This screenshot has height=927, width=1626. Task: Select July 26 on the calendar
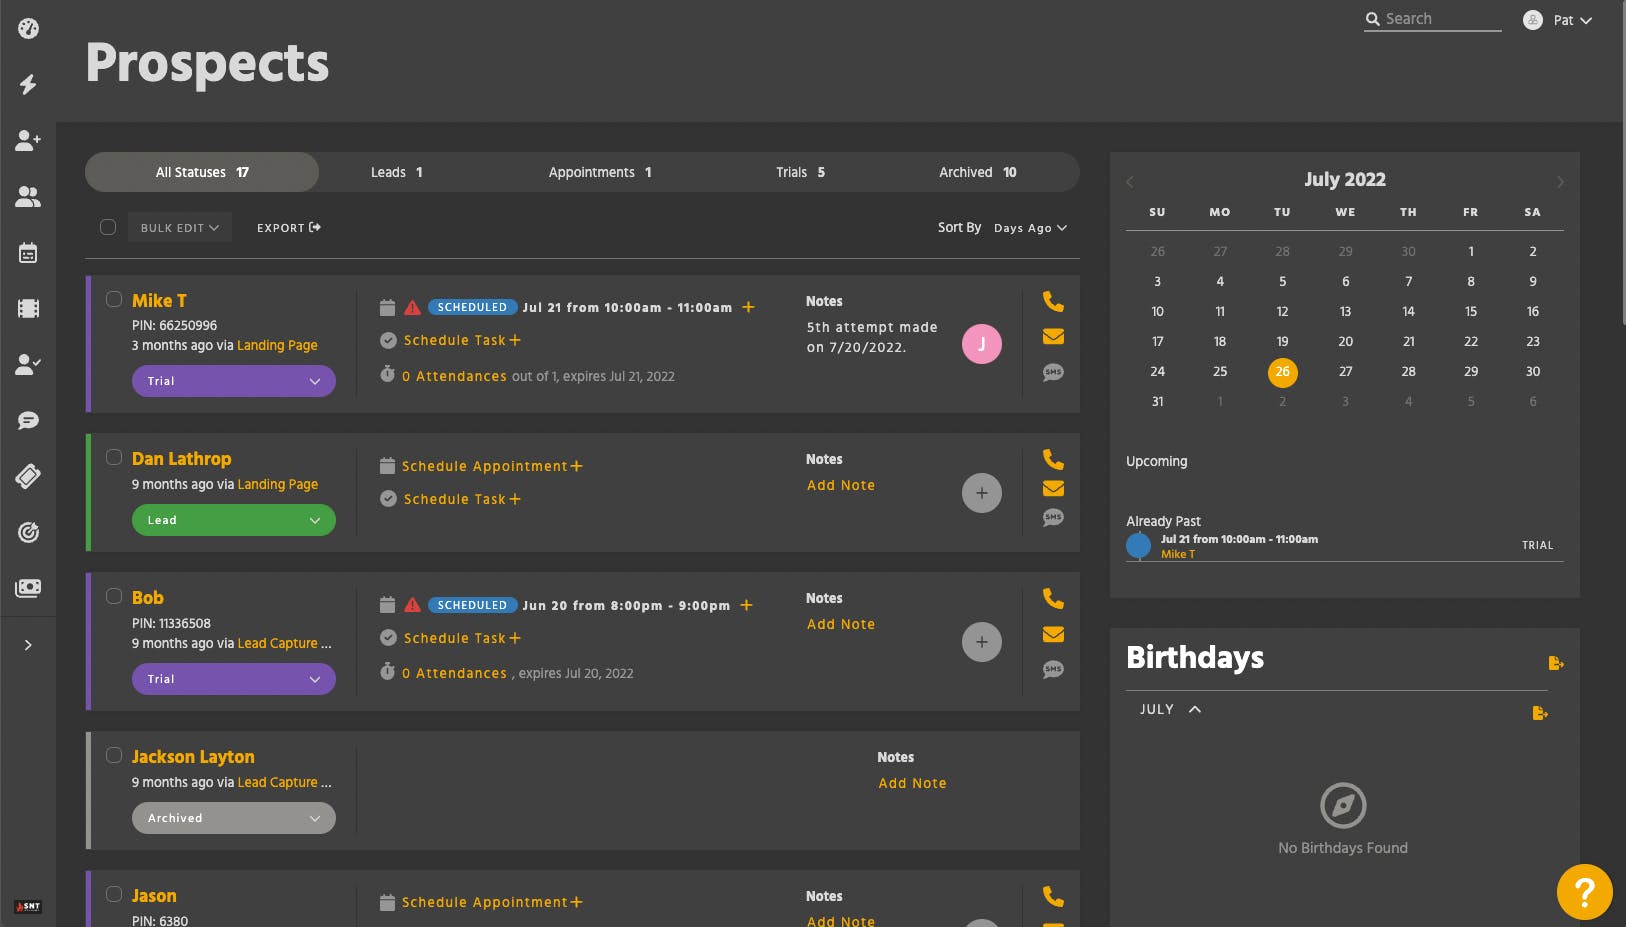(1282, 372)
